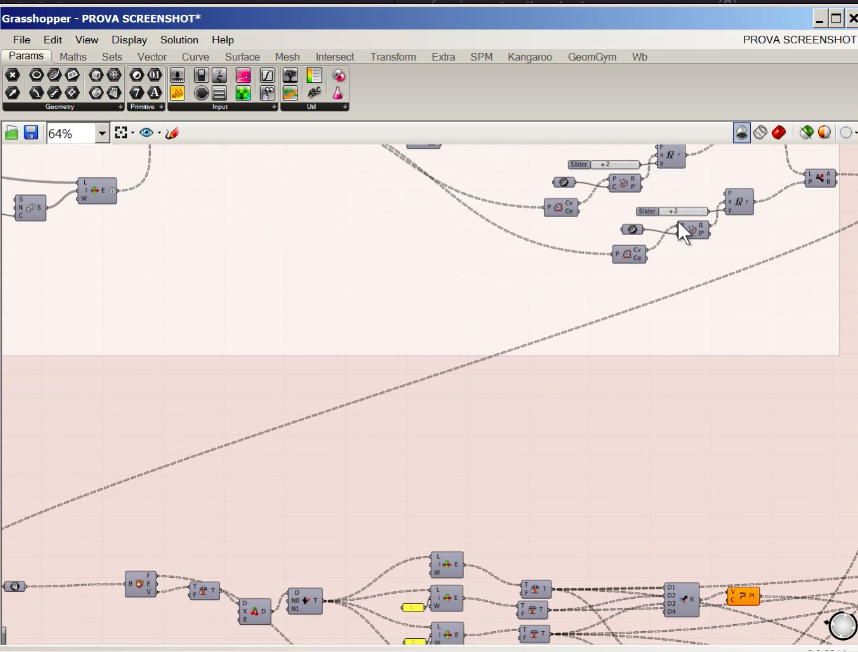Expand the Geometry panel group
Screen dimensions: 858x652
[x=121, y=107]
